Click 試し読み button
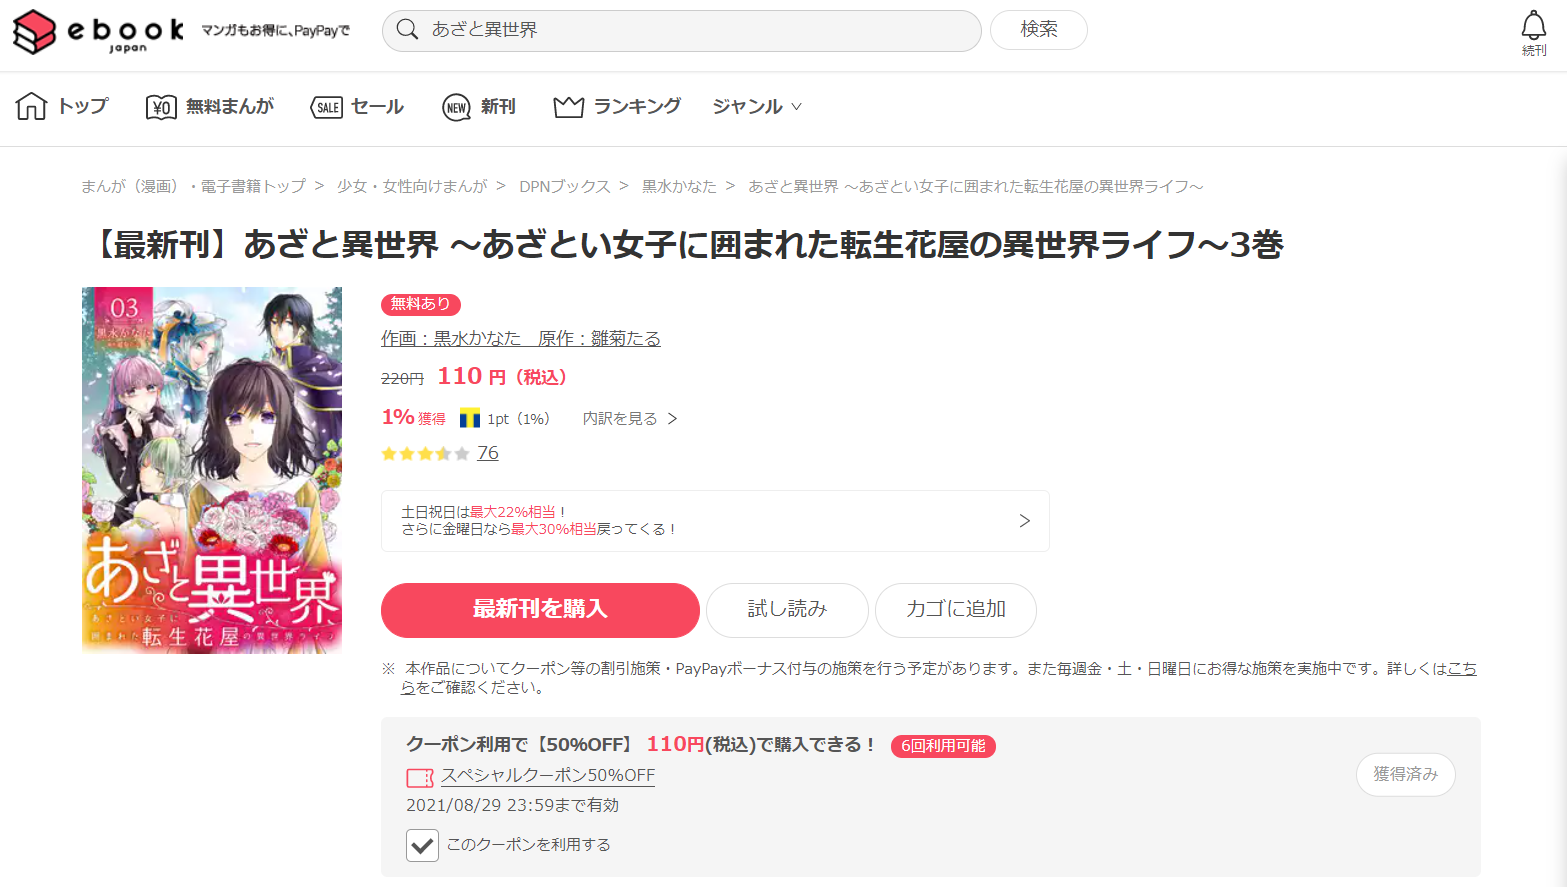Viewport: 1567px width, 887px height. [787, 610]
